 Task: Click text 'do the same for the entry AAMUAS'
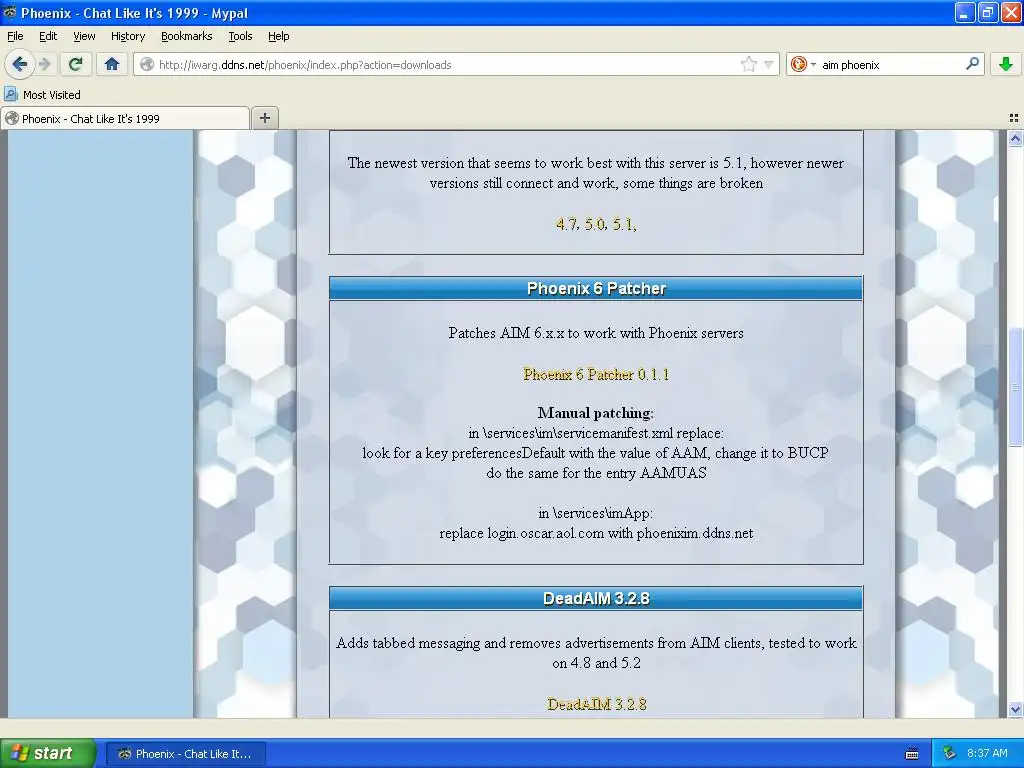(596, 473)
